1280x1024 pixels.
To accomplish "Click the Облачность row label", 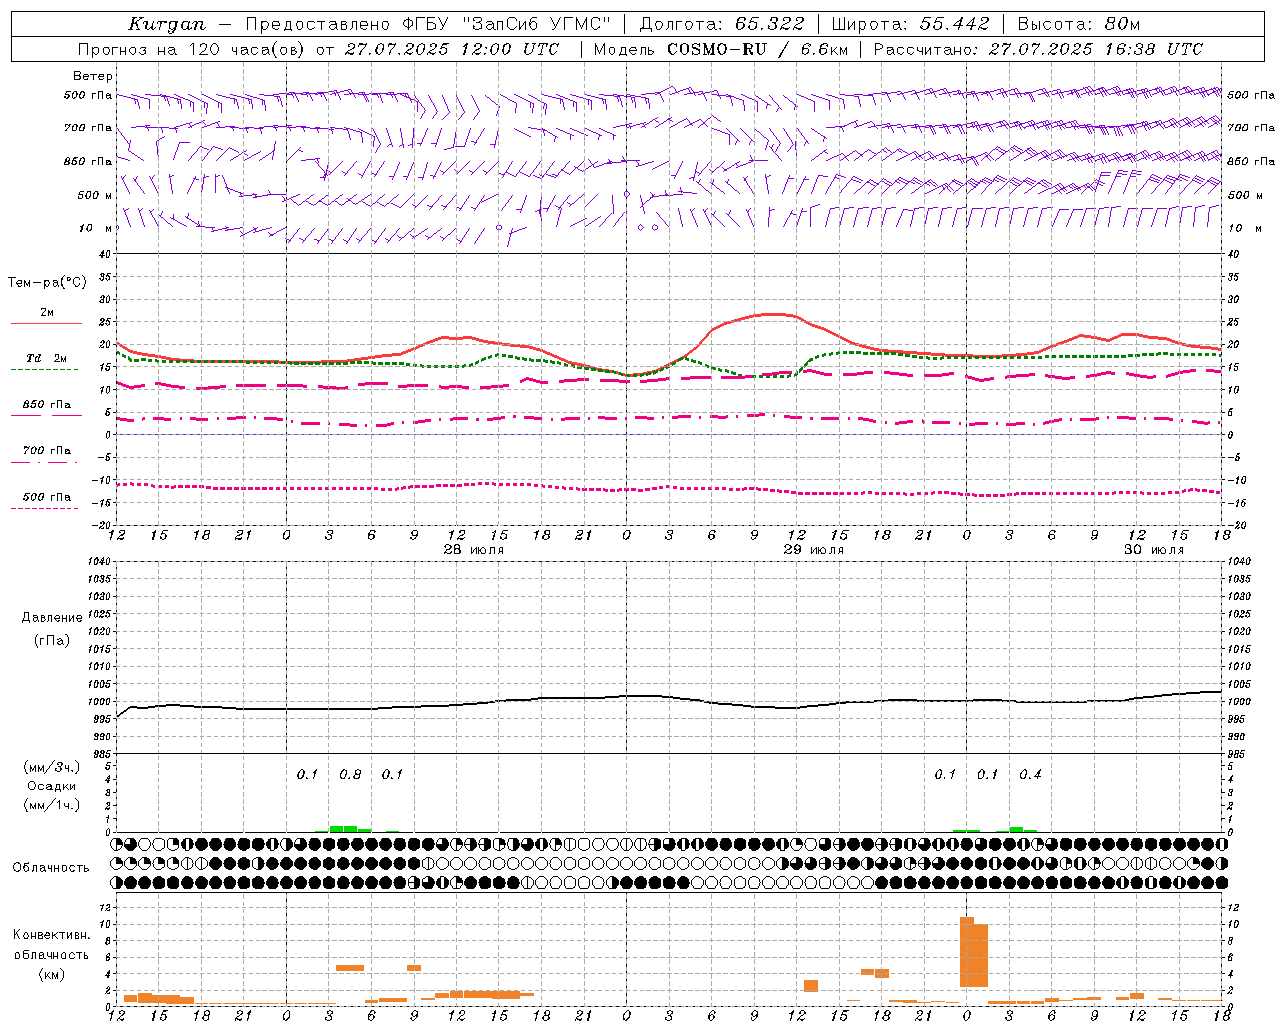I will (x=51, y=868).
